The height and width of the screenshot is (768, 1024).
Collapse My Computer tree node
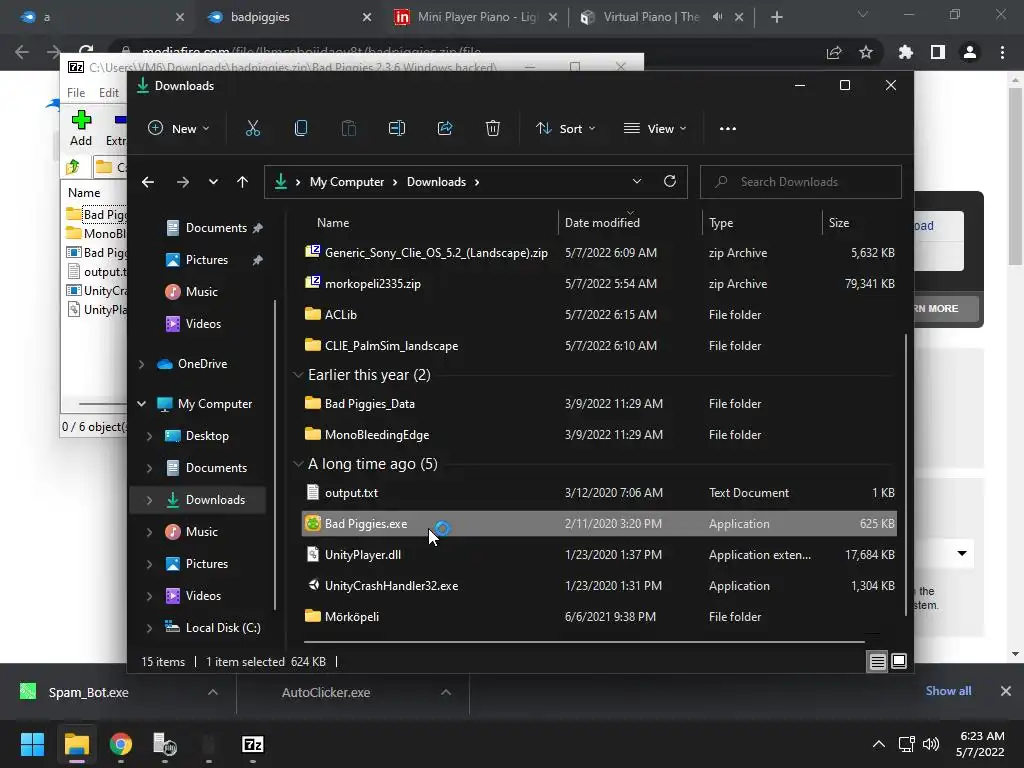pyautogui.click(x=141, y=404)
